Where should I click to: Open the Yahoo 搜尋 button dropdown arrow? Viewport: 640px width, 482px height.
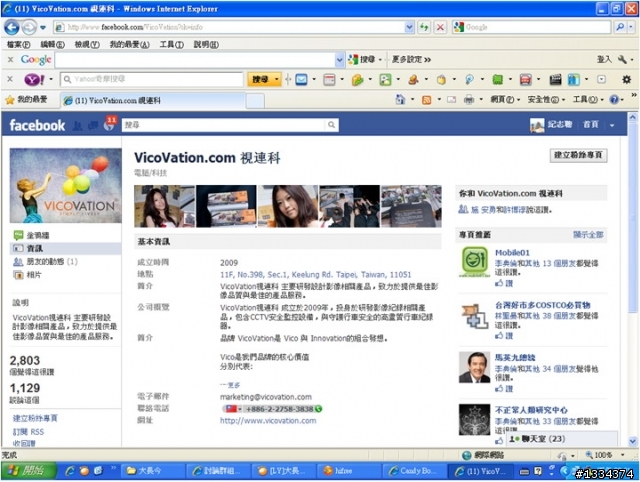tap(277, 79)
